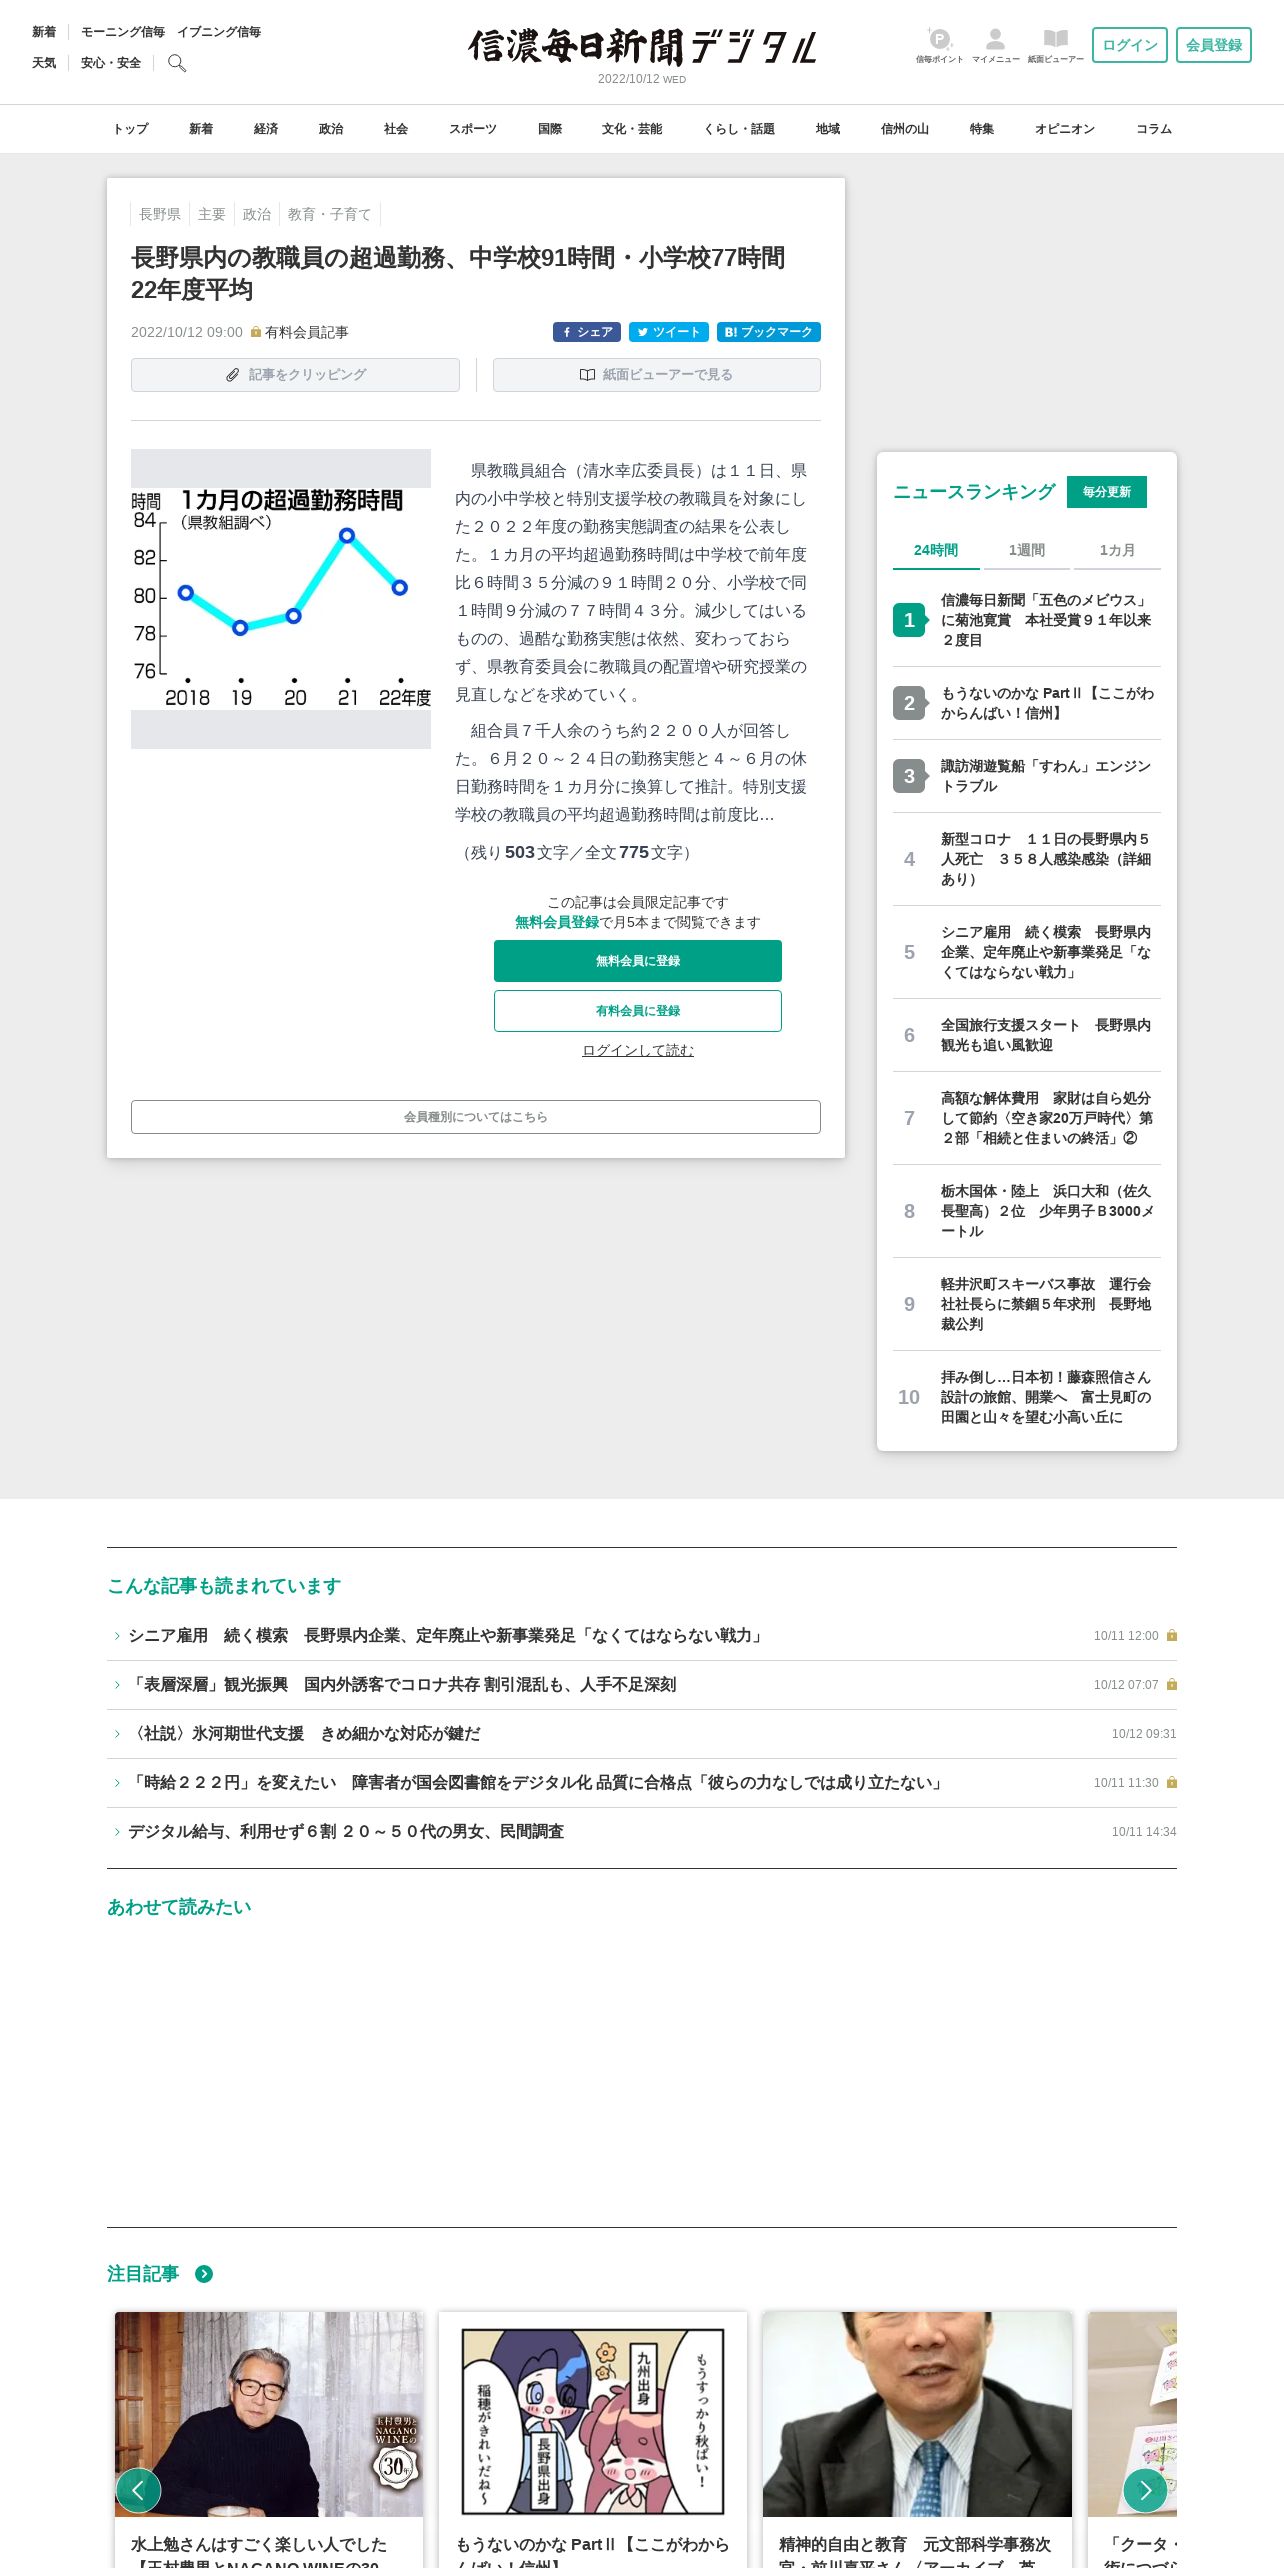Open the search magnifier icon
The height and width of the screenshot is (2568, 1284).
177,63
